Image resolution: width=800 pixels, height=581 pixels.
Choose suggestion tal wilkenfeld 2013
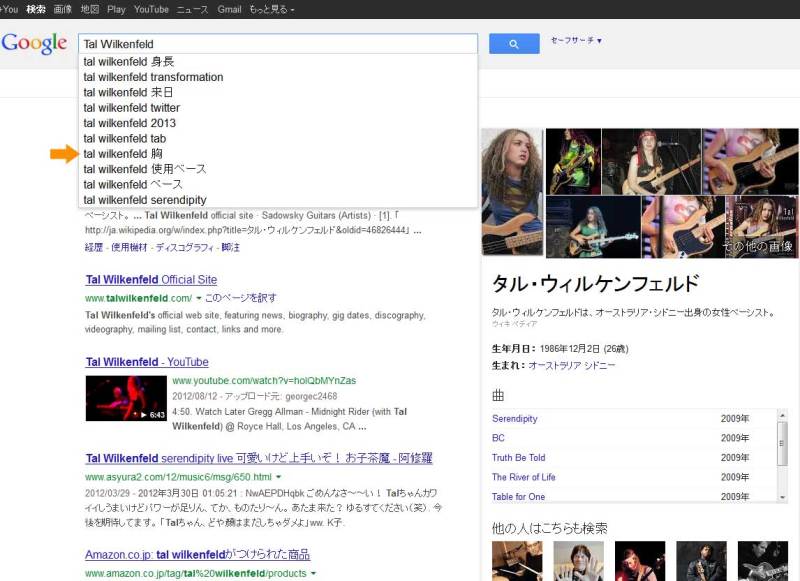[278, 123]
